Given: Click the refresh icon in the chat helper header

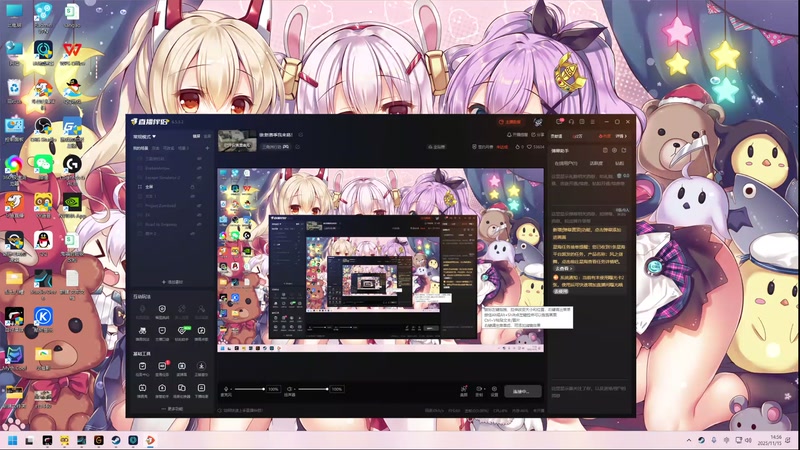Looking at the screenshot, I should pyautogui.click(x=624, y=150).
